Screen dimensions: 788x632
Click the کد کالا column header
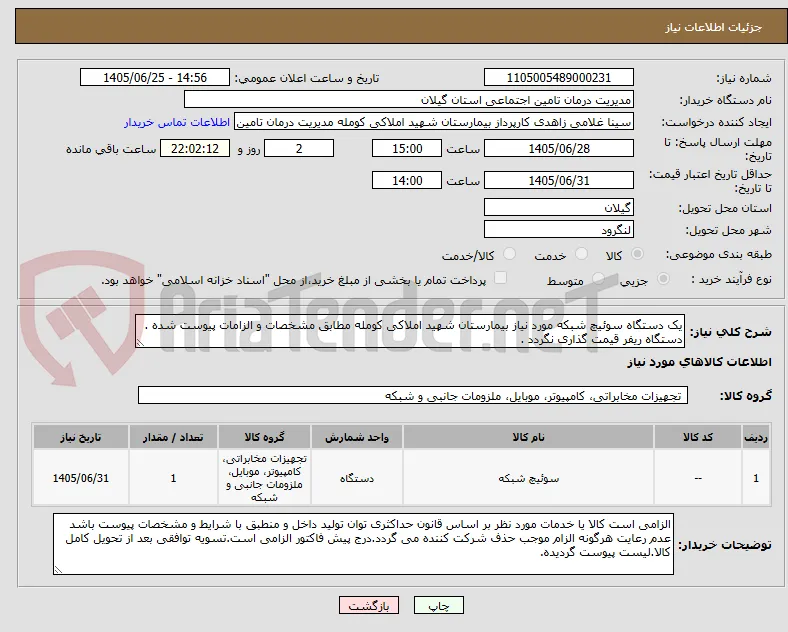[x=698, y=437]
